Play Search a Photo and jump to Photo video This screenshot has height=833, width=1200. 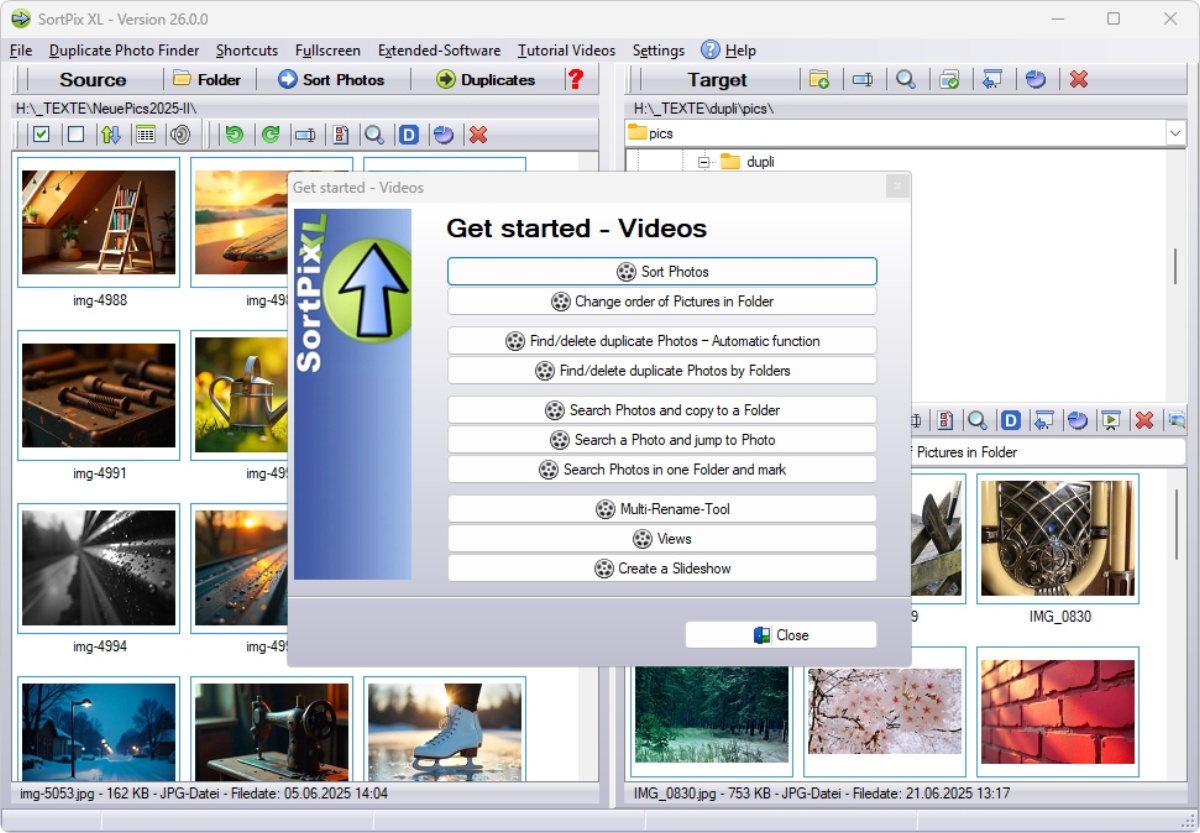(662, 440)
